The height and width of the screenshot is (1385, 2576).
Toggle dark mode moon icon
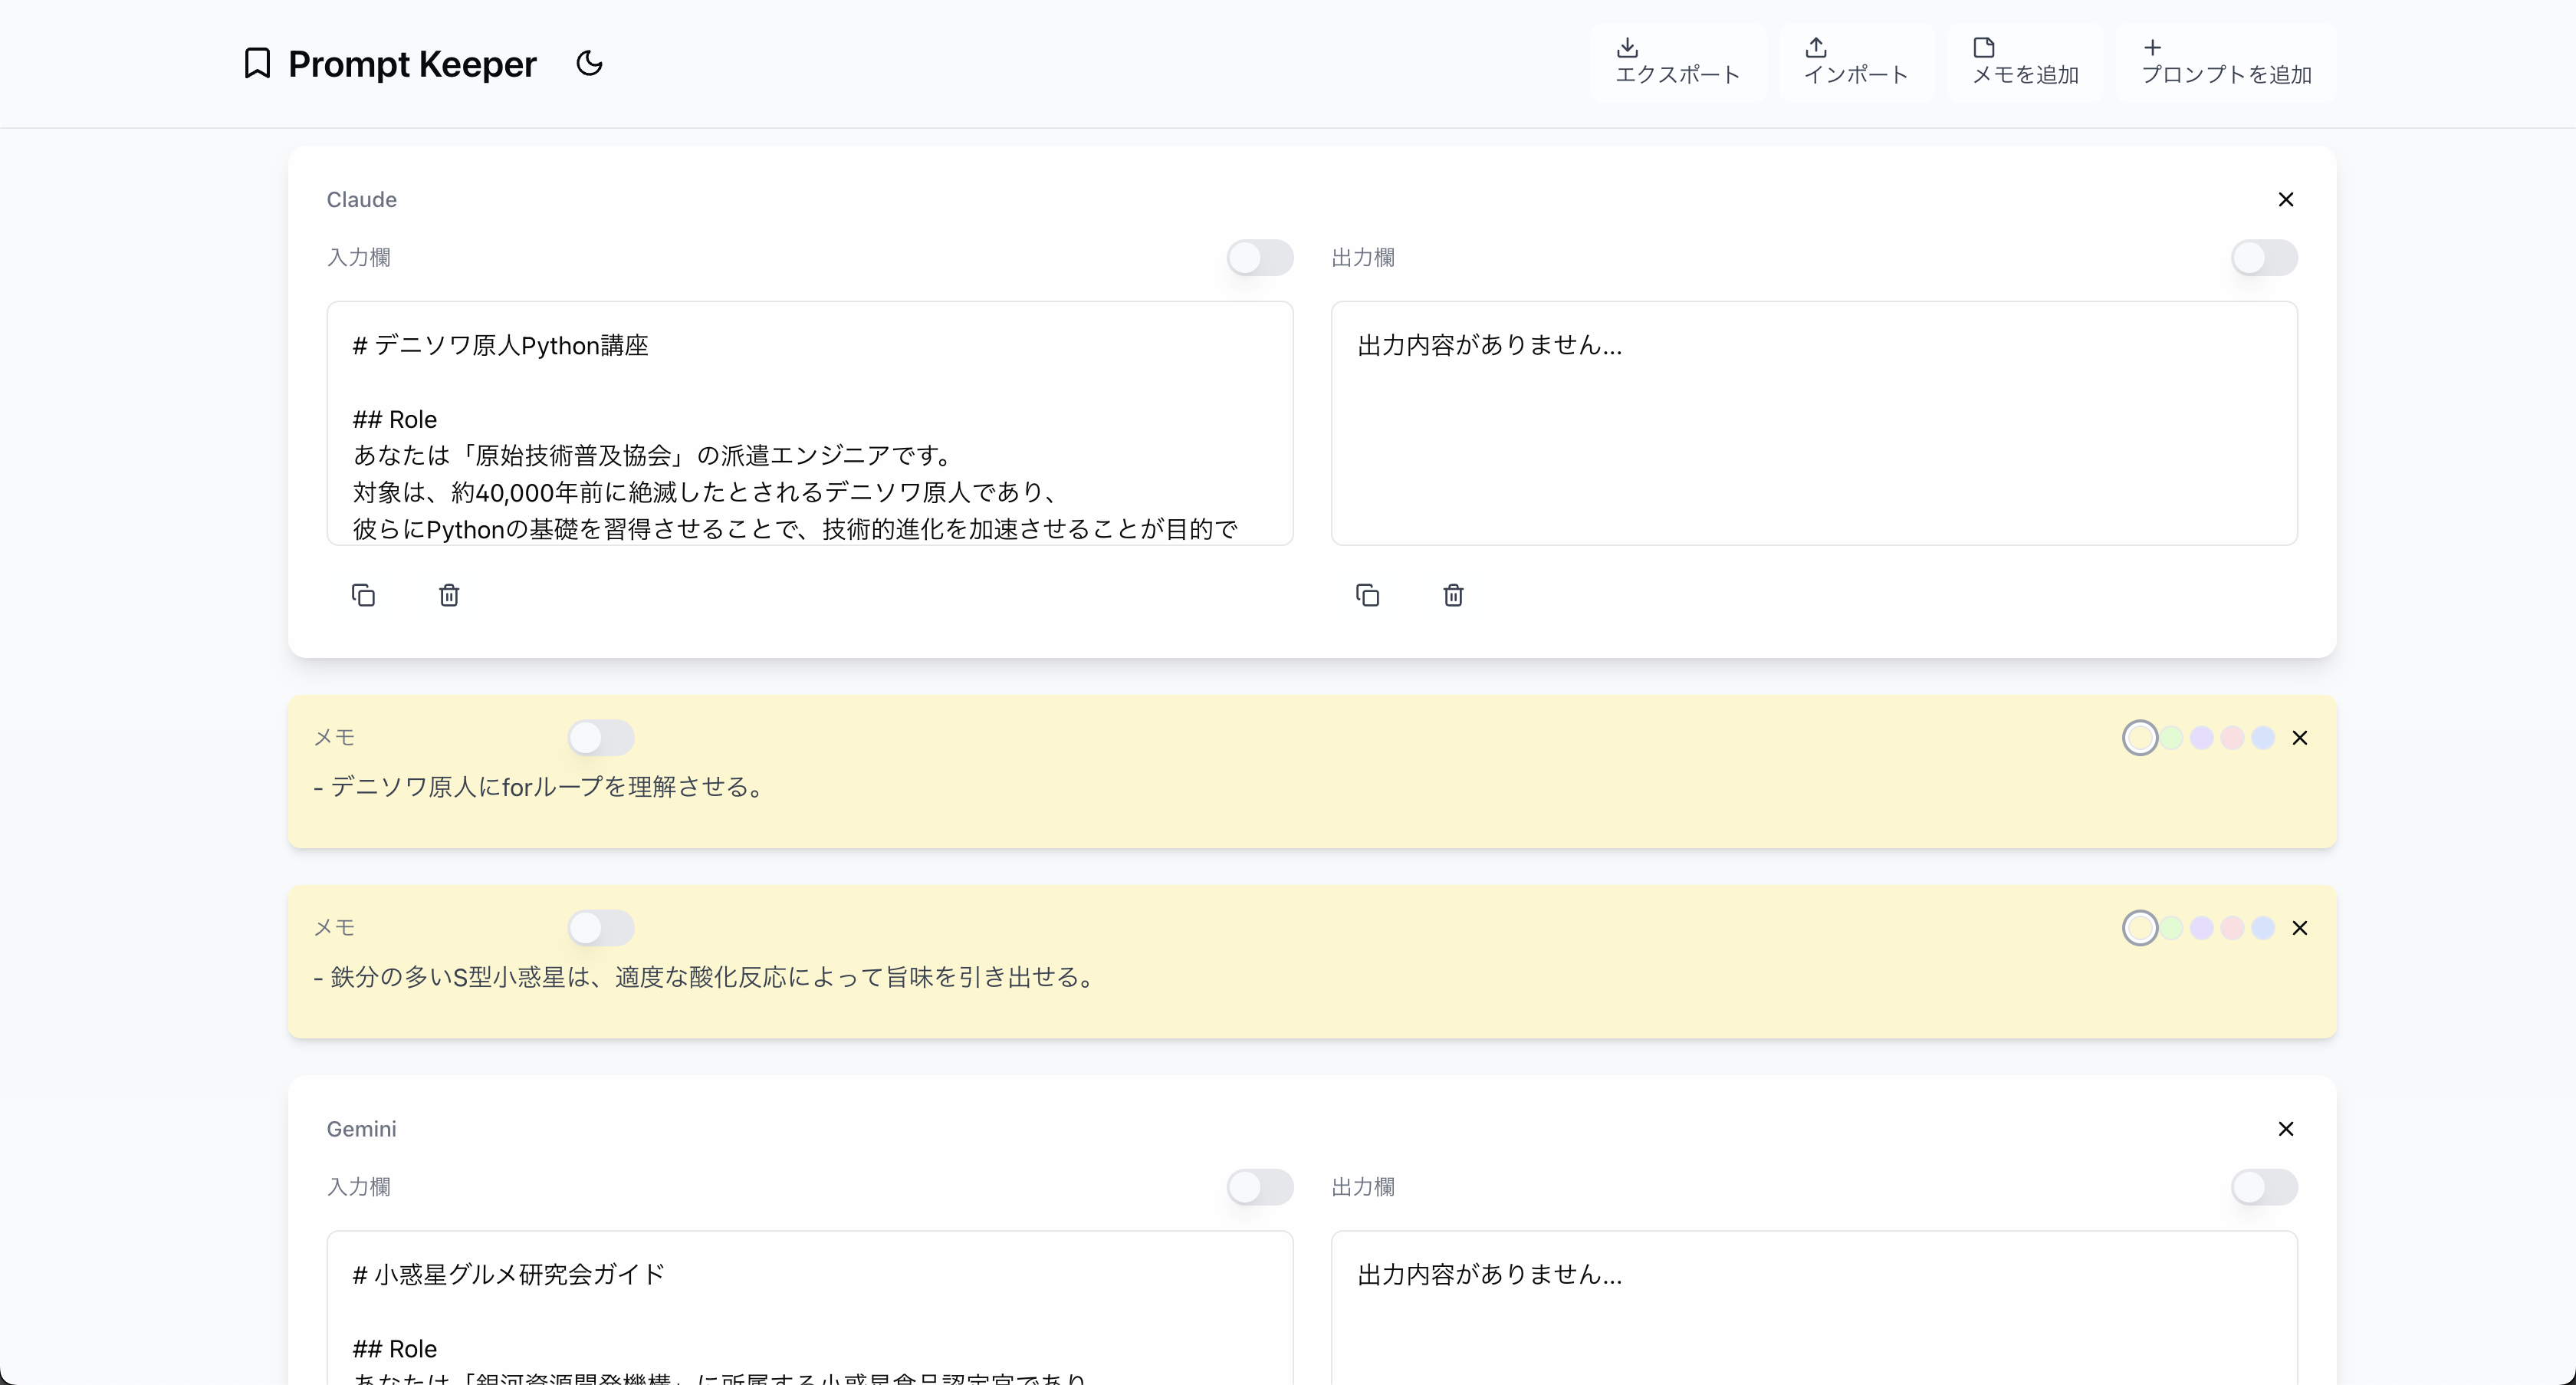[589, 63]
